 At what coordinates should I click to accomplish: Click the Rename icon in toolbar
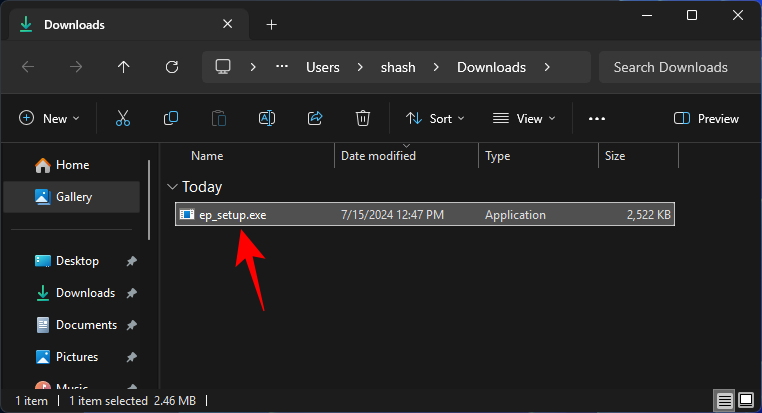coord(267,118)
